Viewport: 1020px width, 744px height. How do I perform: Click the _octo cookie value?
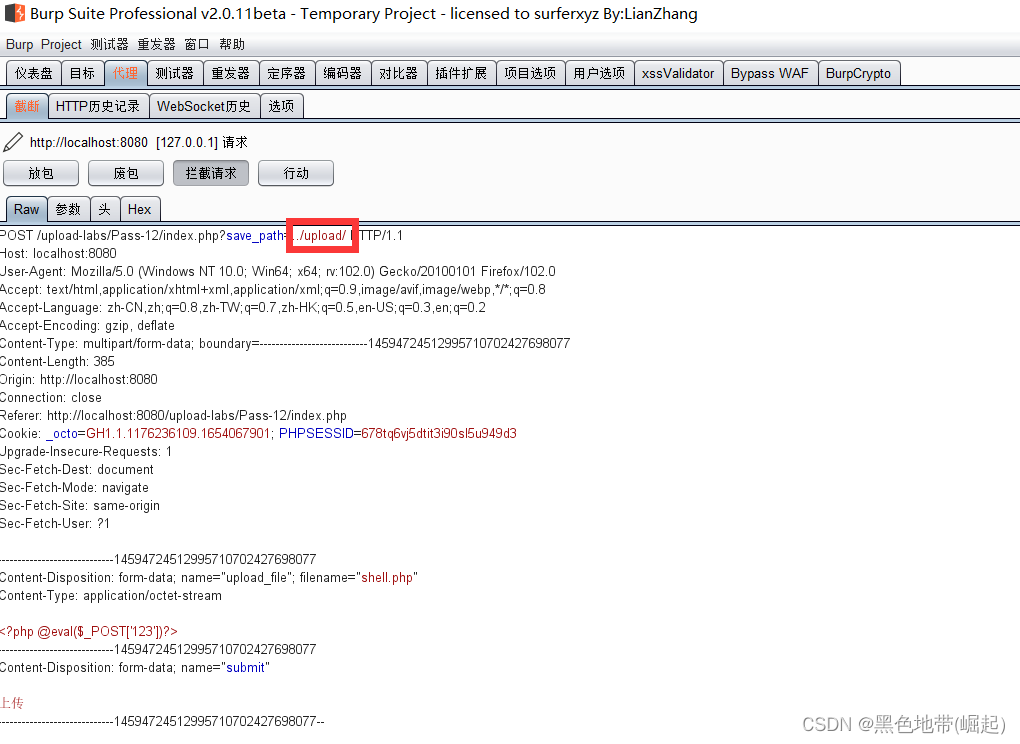pyautogui.click(x=178, y=433)
